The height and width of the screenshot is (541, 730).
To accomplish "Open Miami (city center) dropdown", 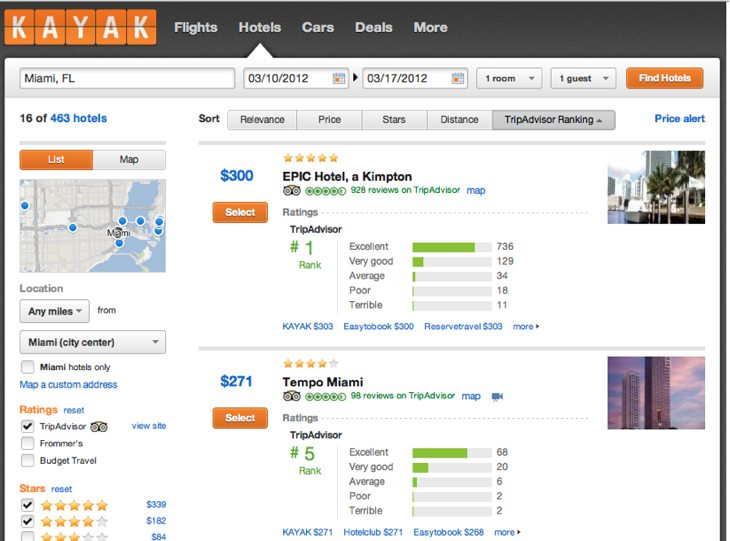I will pyautogui.click(x=93, y=342).
